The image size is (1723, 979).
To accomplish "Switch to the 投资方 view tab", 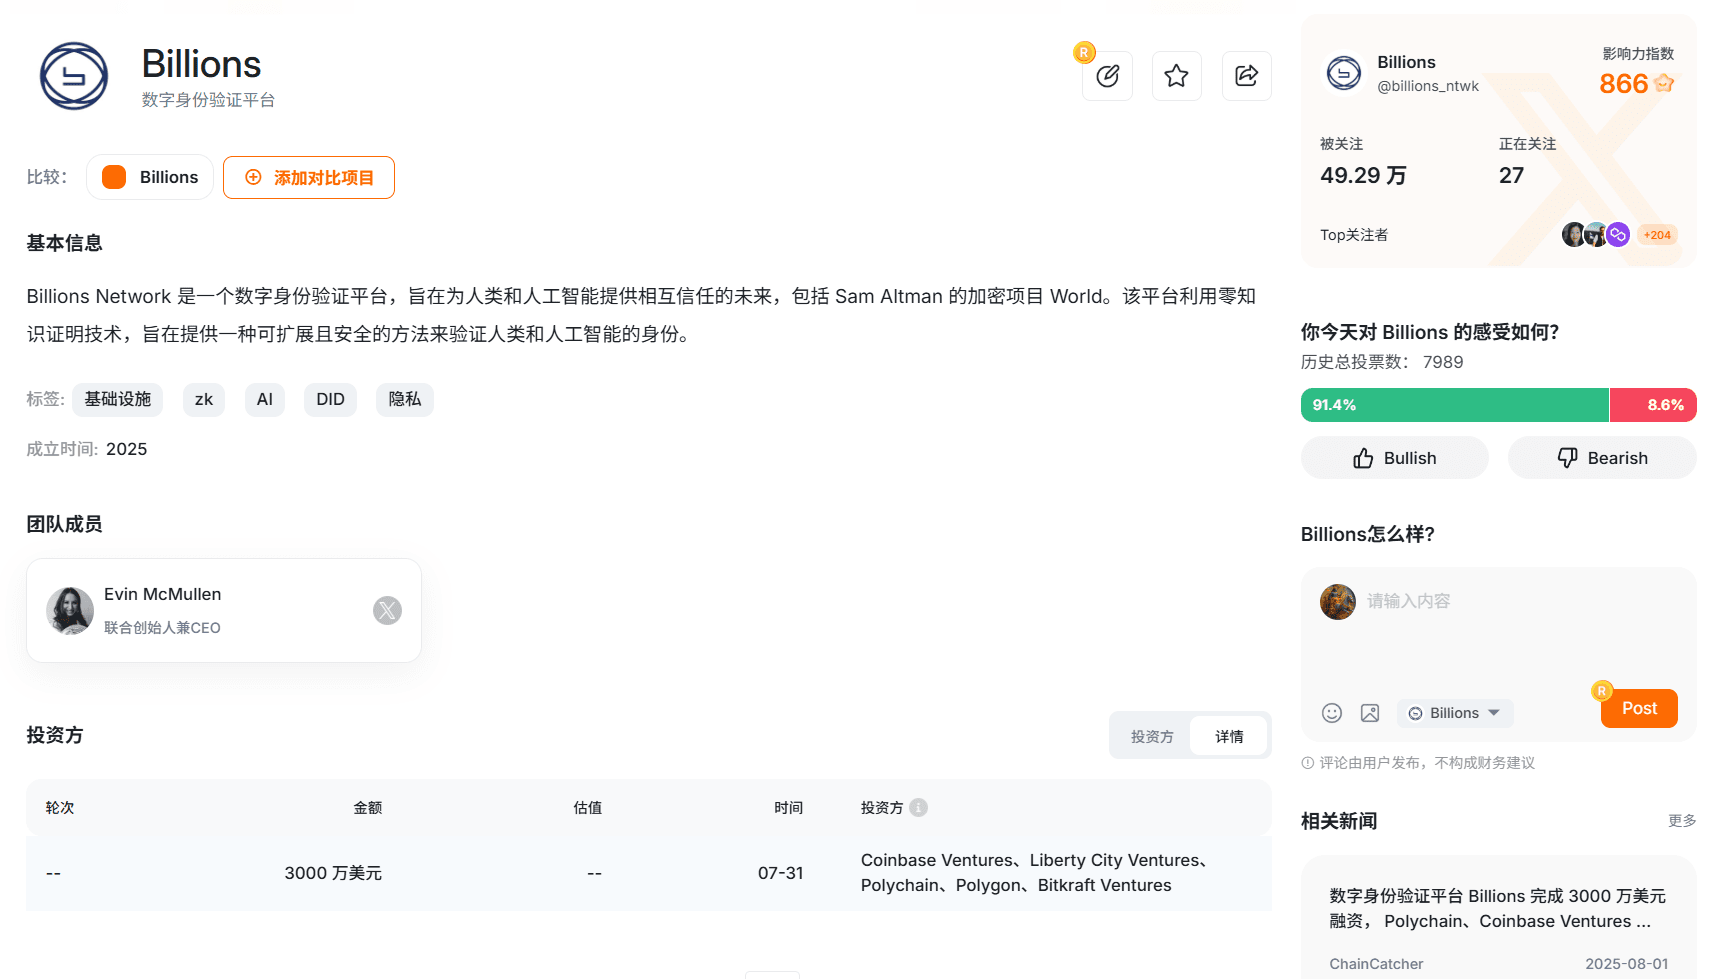I will tap(1152, 736).
